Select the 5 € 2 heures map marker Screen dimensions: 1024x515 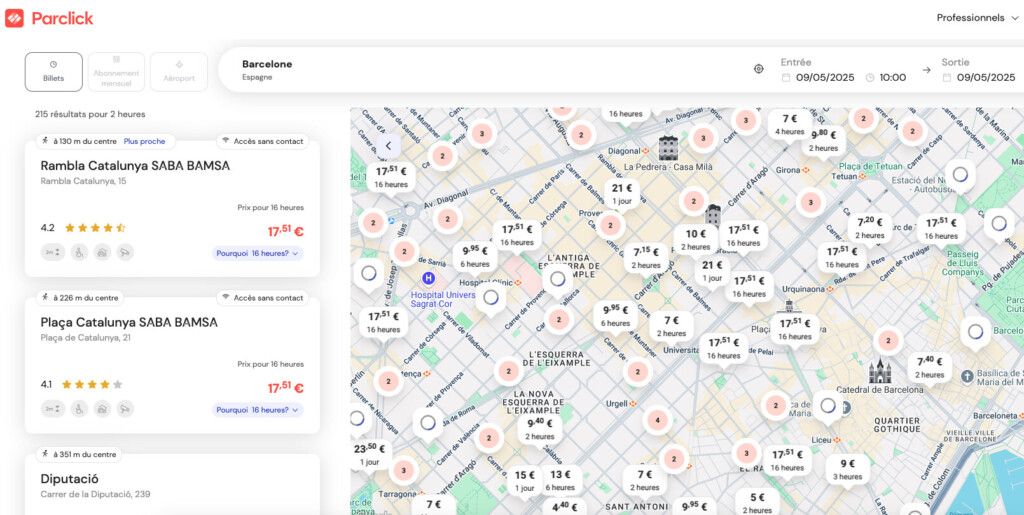click(x=757, y=503)
